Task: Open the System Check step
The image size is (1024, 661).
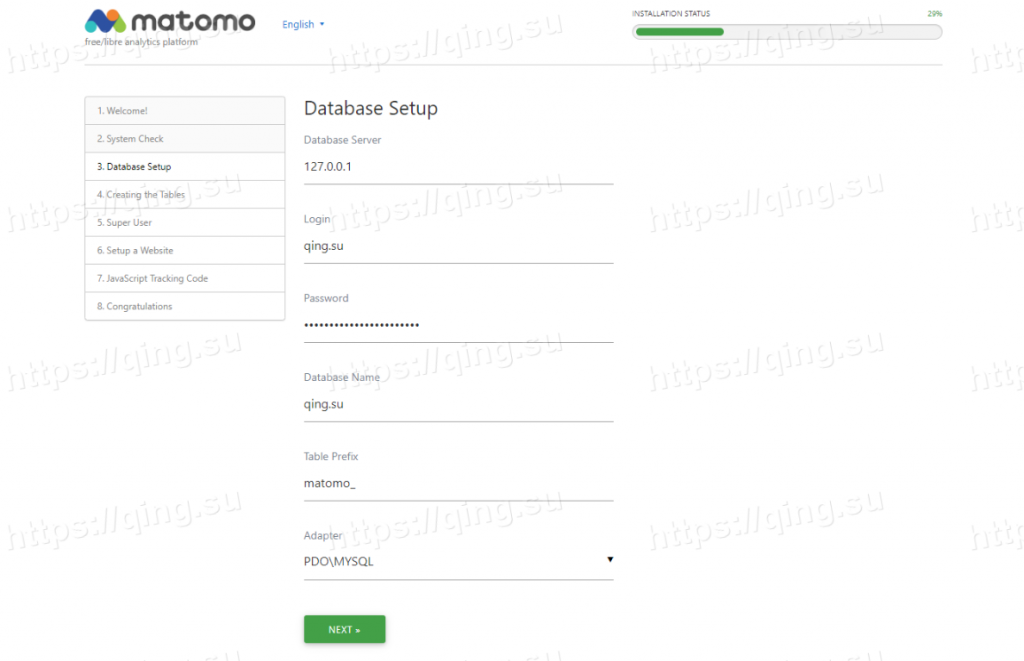Action: (184, 139)
